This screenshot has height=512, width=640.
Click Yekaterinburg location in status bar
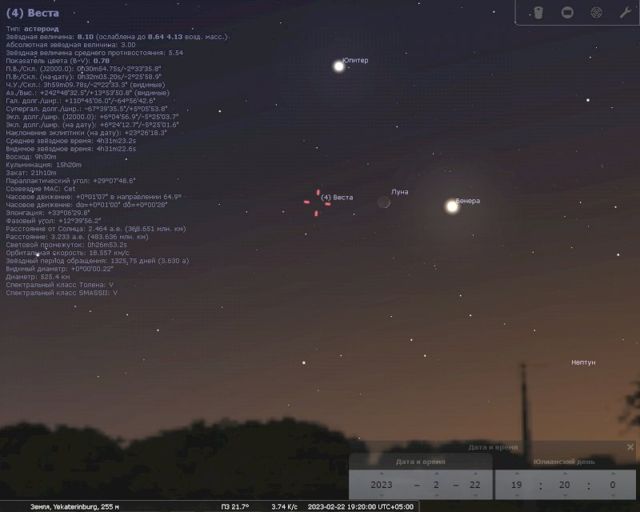point(60,506)
